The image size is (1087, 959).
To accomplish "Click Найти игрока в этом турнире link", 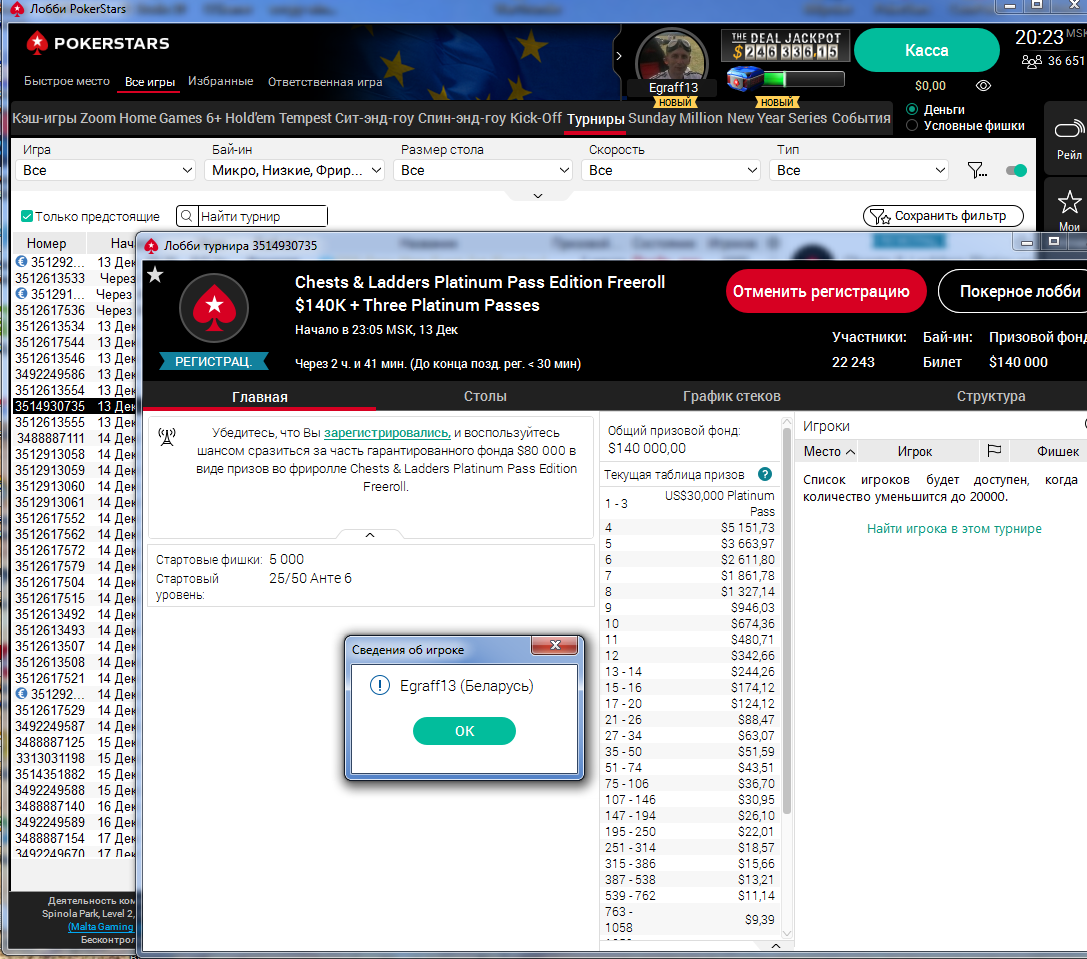I will point(954,528).
